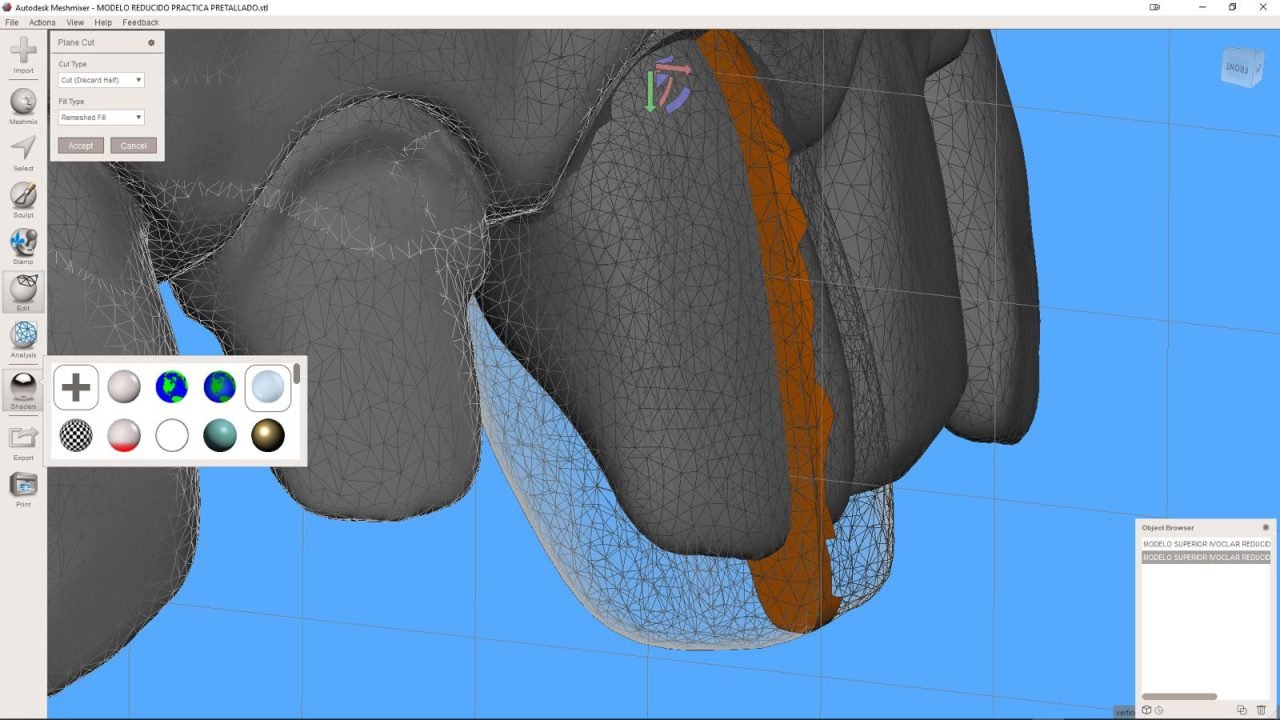Open the File menu
Screen dimensions: 1280x720
pos(12,22)
